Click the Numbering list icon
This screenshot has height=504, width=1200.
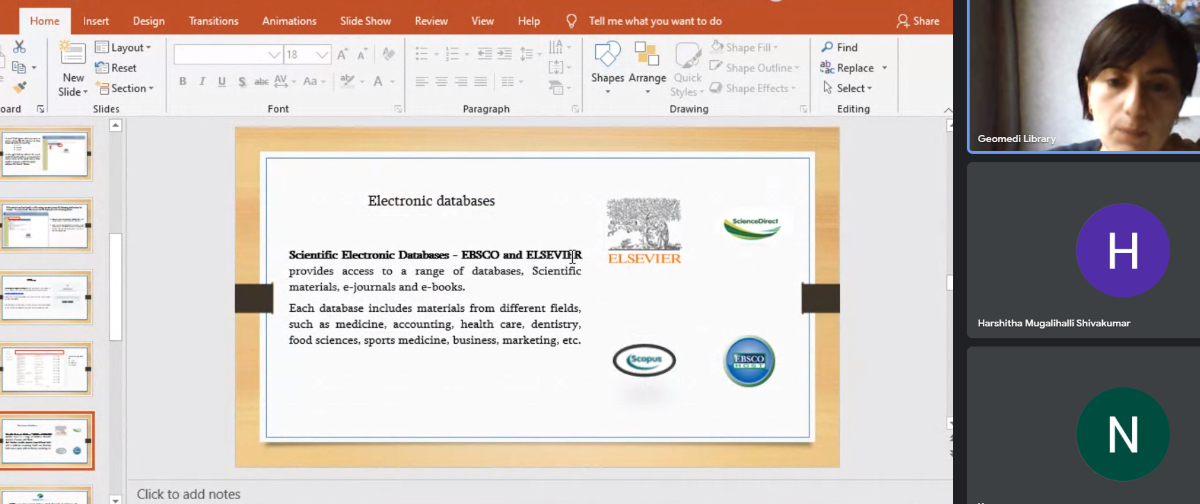point(451,54)
